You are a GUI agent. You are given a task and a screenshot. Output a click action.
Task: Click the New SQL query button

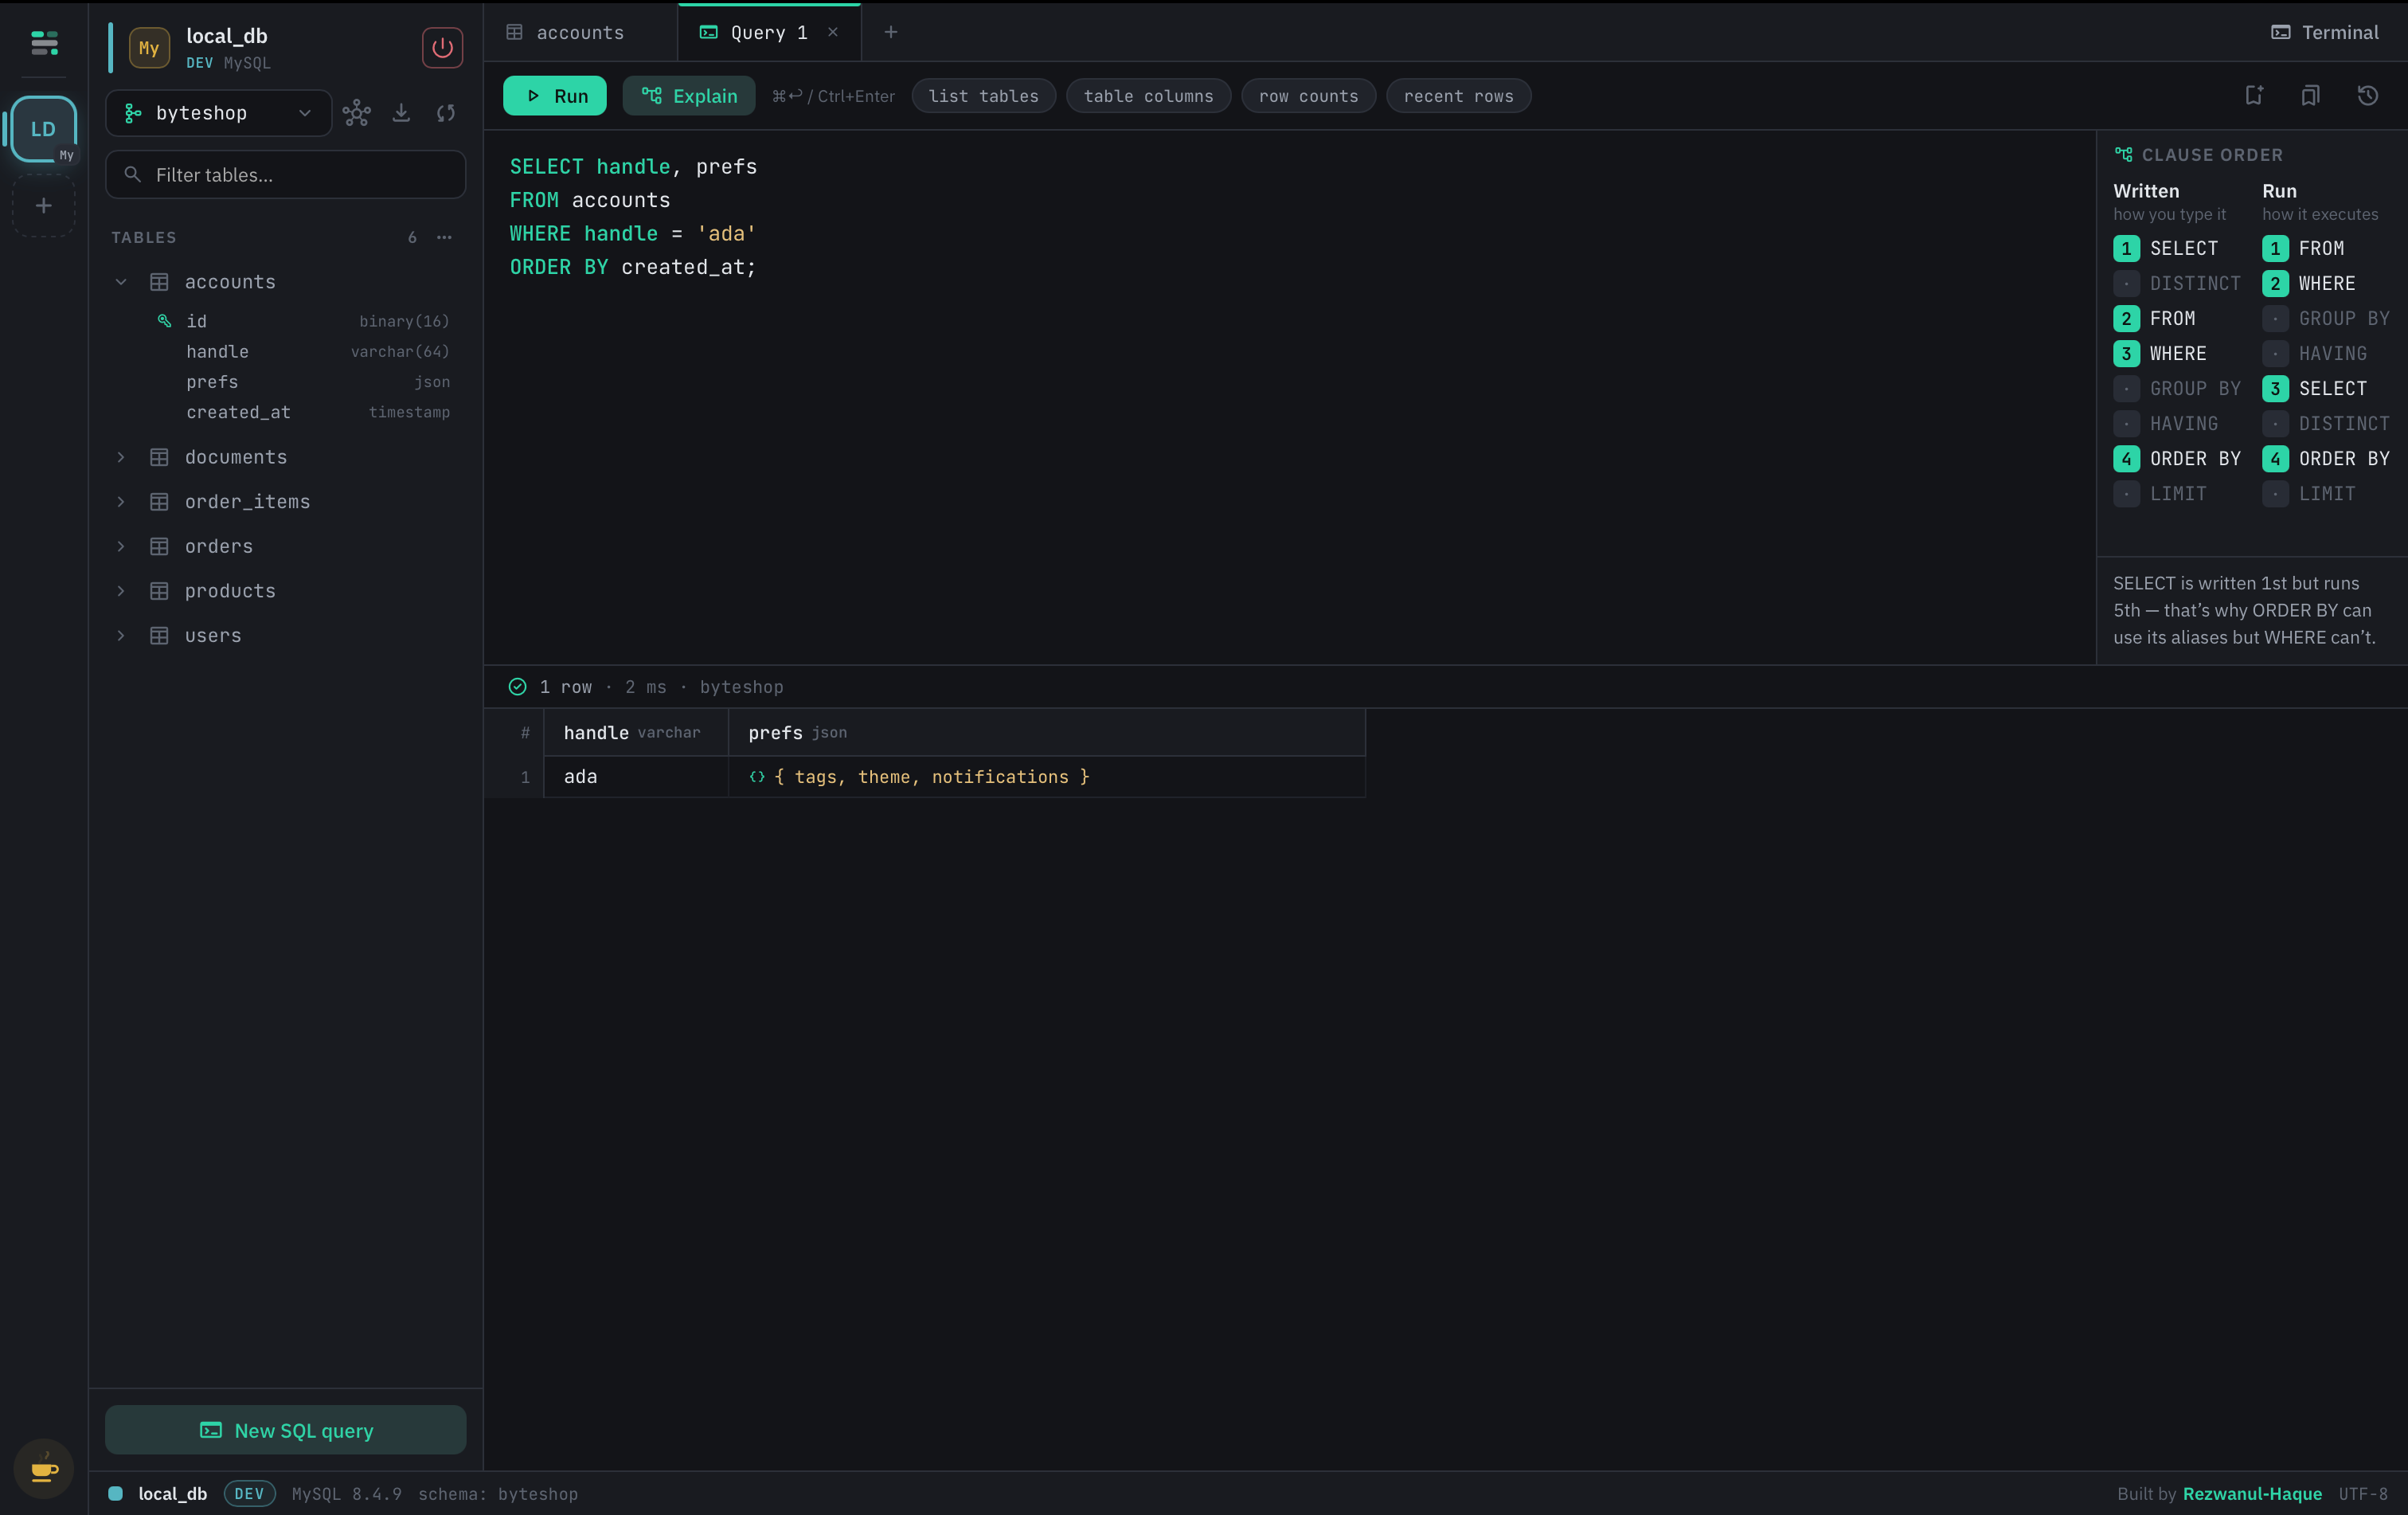[286, 1430]
